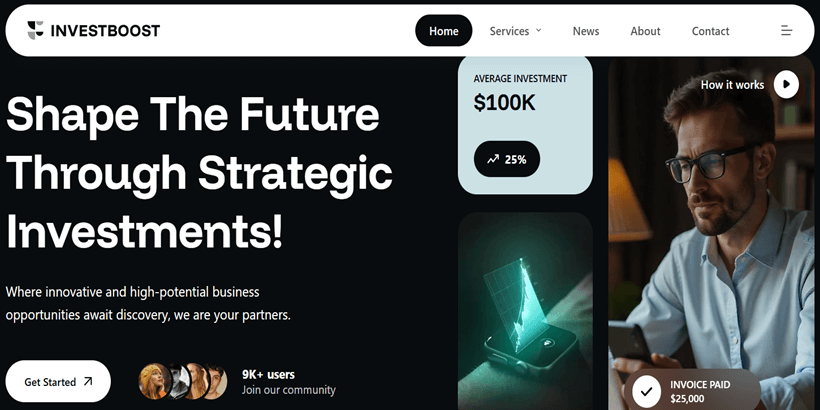Play the How it works video
This screenshot has height=410, width=820.
(x=786, y=85)
